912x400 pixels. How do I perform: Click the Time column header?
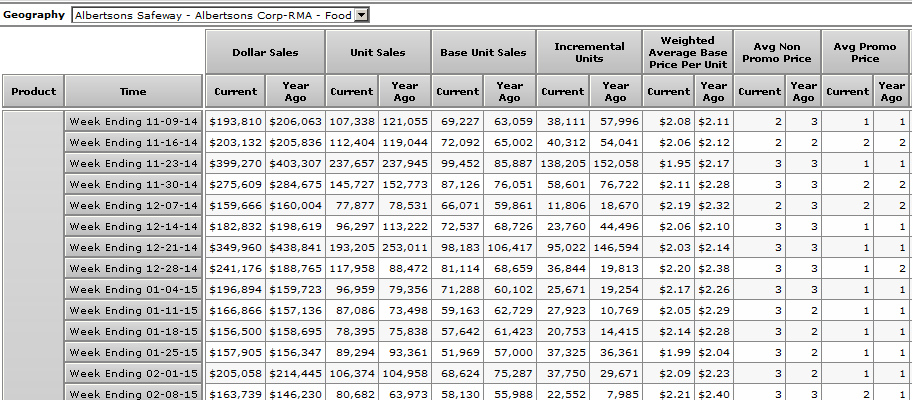[x=133, y=91]
